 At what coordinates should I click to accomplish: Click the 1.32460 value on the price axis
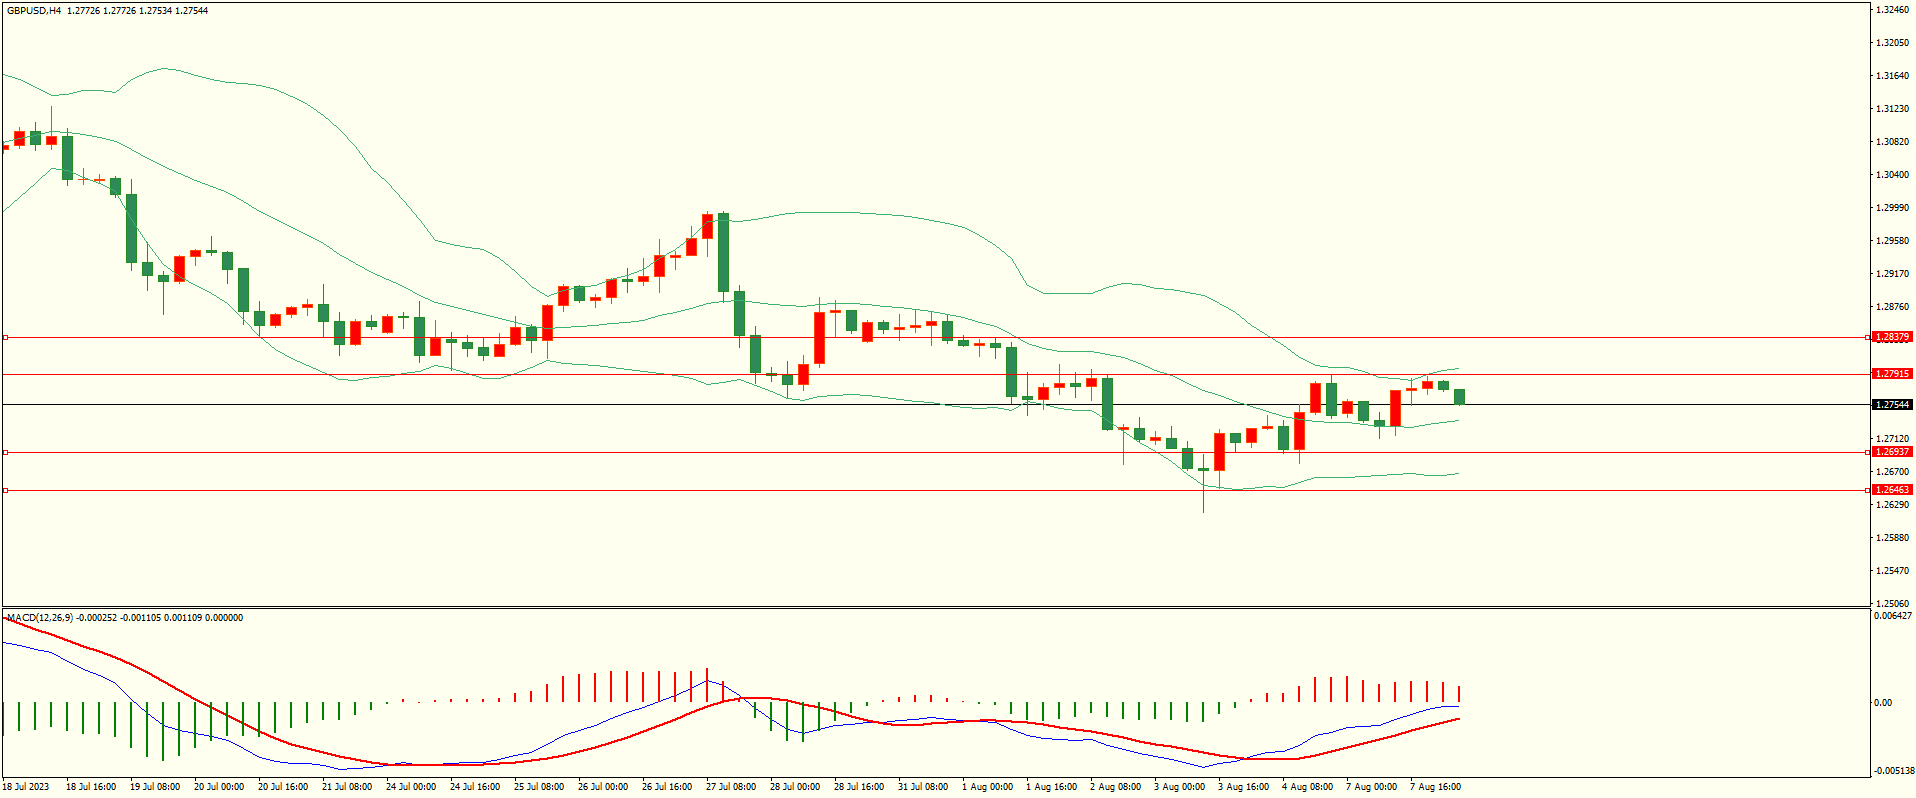click(x=1893, y=10)
